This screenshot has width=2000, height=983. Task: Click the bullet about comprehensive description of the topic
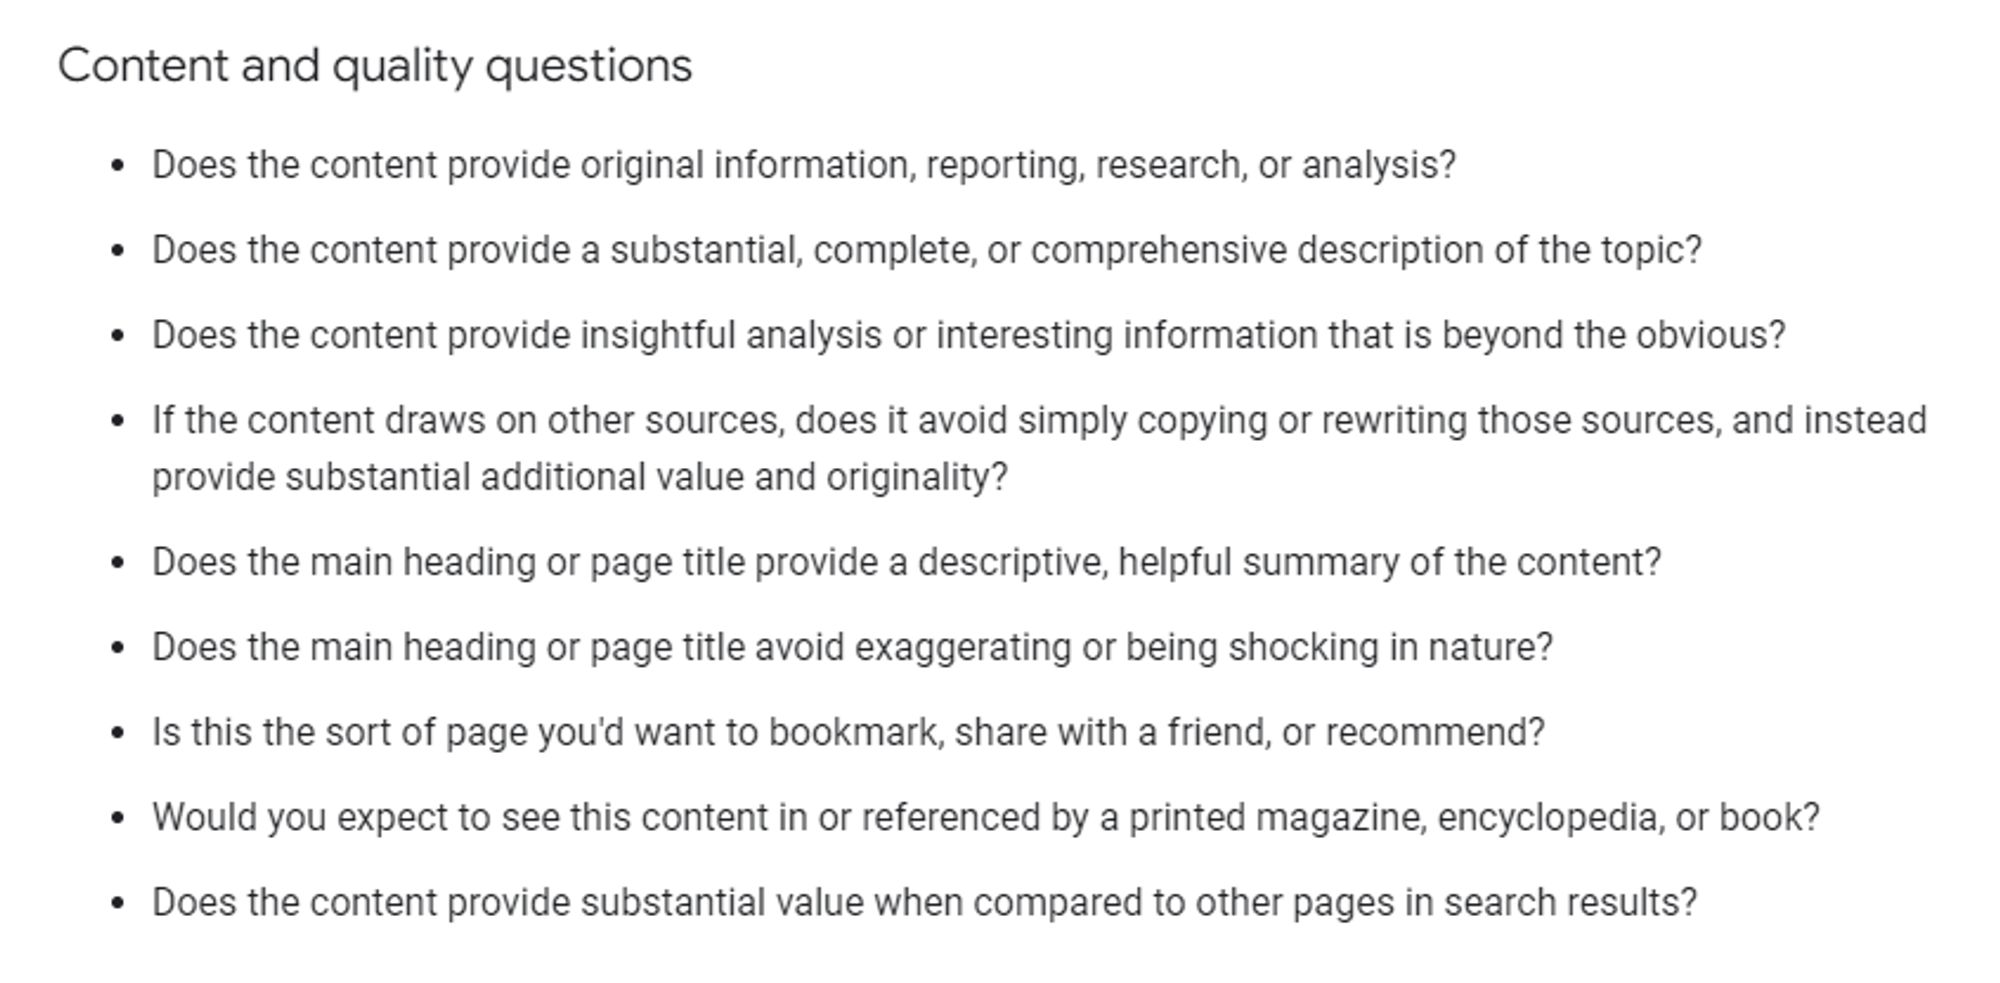click(927, 250)
